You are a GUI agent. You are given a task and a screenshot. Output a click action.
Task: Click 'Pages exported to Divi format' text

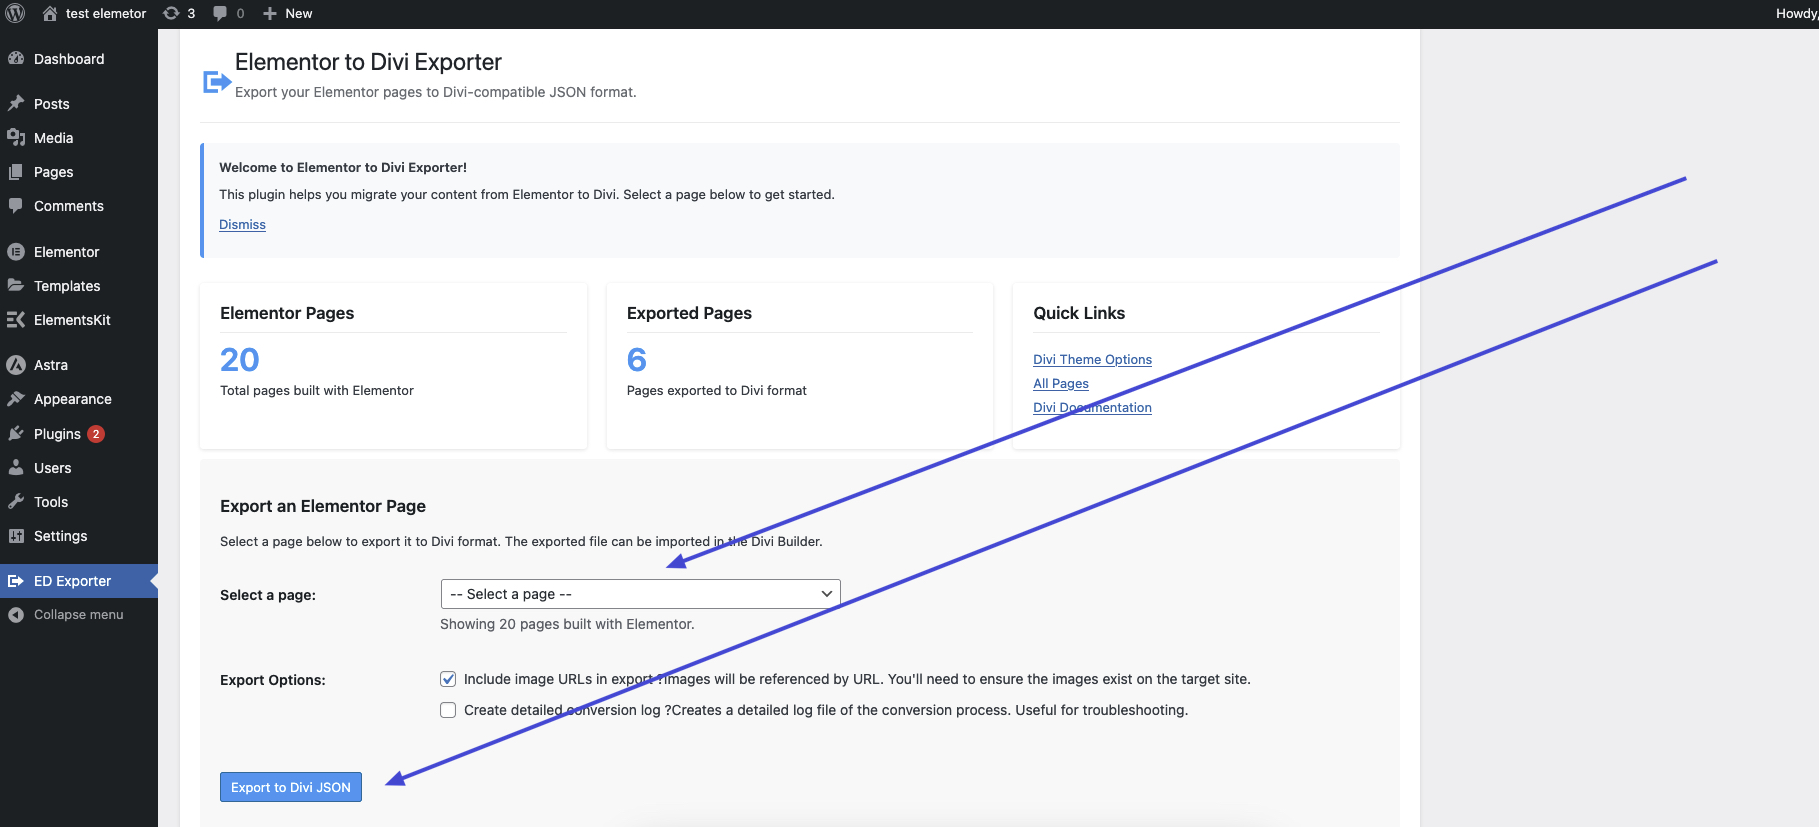point(717,390)
